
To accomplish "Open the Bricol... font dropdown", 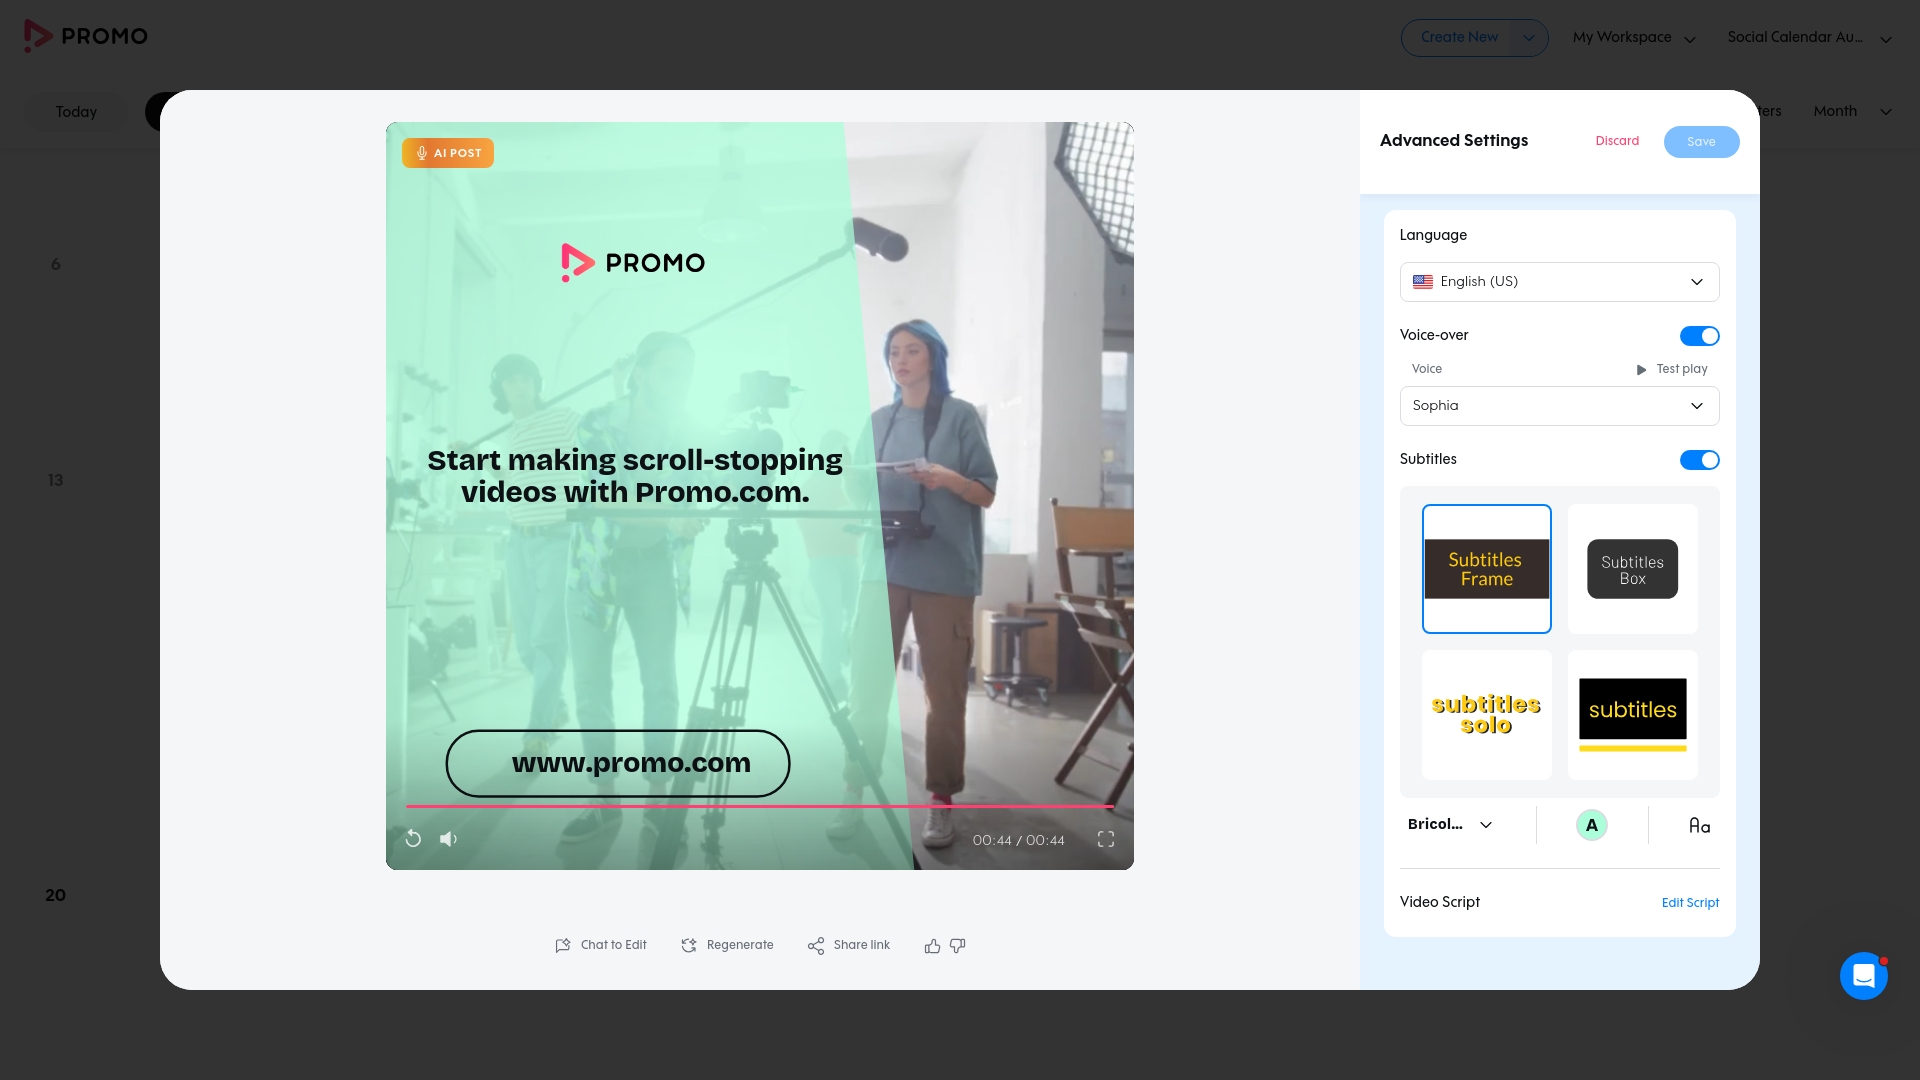I will 1450,825.
